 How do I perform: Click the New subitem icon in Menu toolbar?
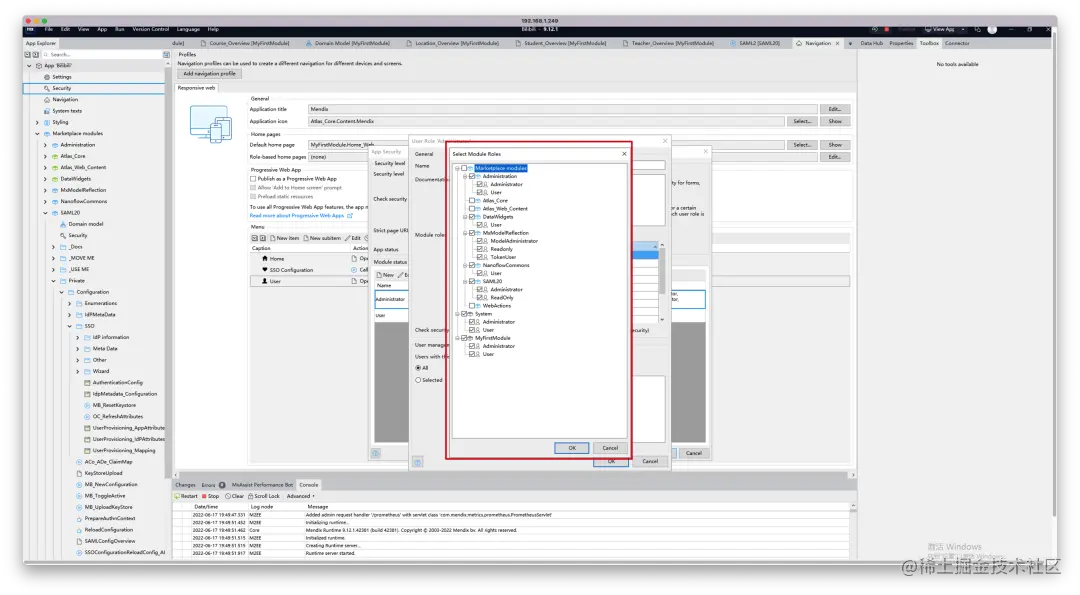click(x=306, y=238)
